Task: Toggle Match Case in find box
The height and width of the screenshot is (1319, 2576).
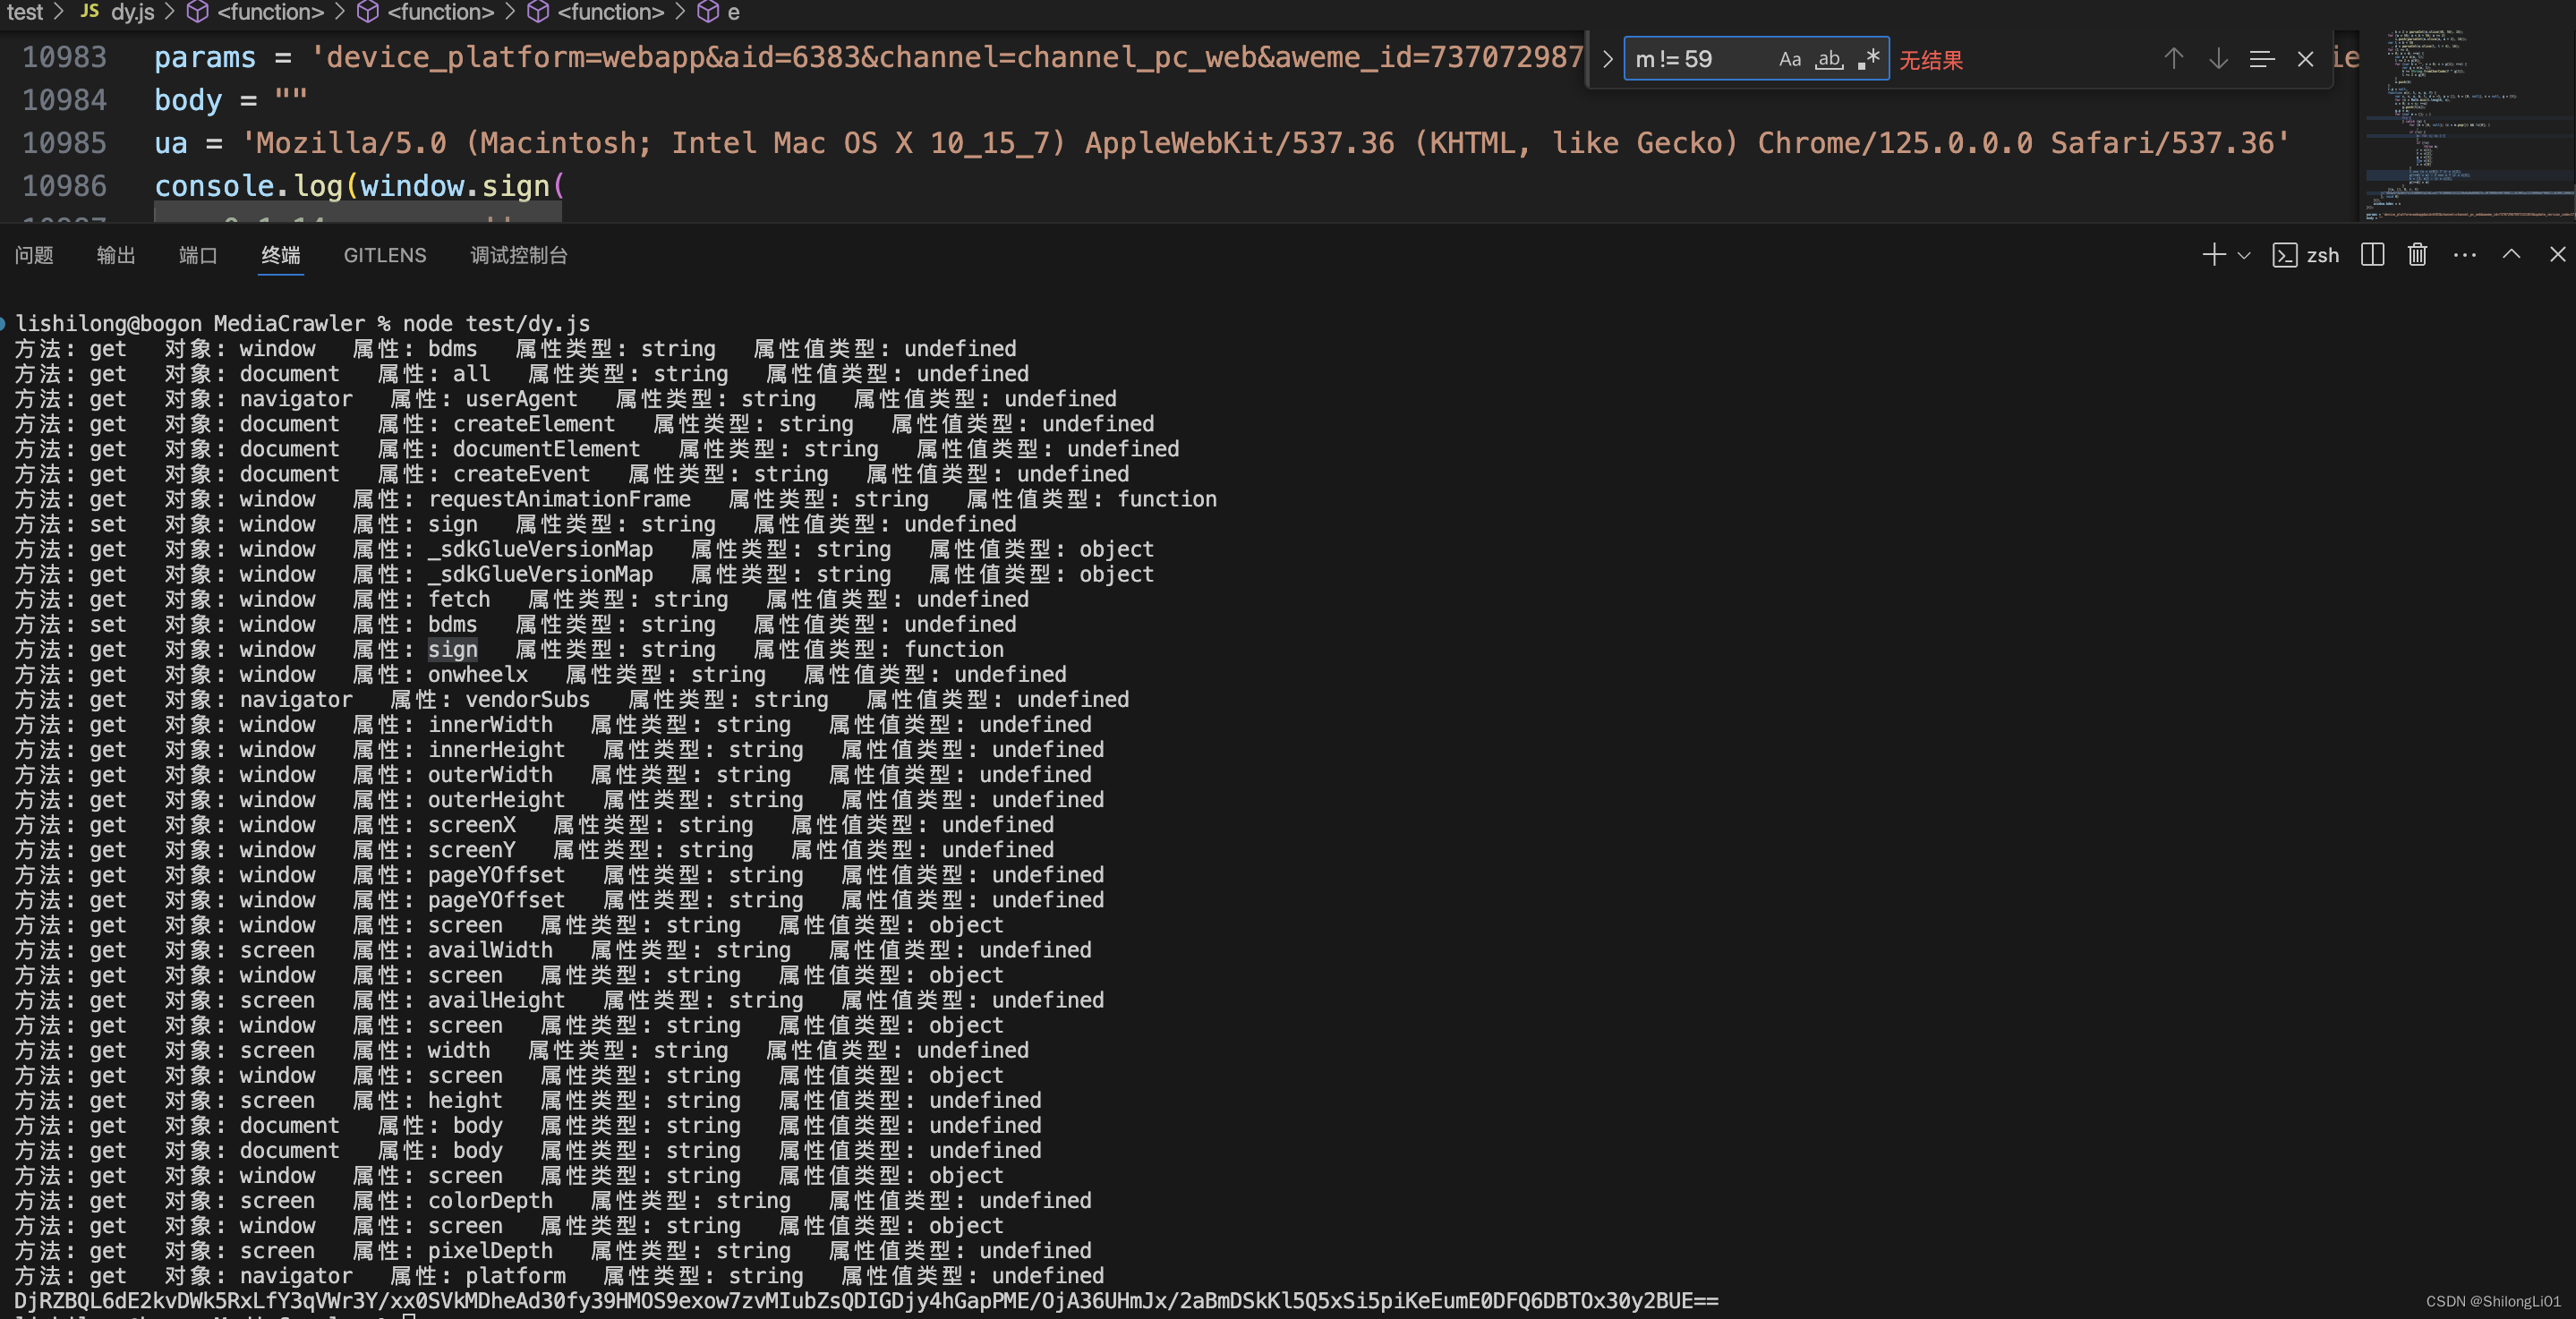Action: coord(1790,59)
